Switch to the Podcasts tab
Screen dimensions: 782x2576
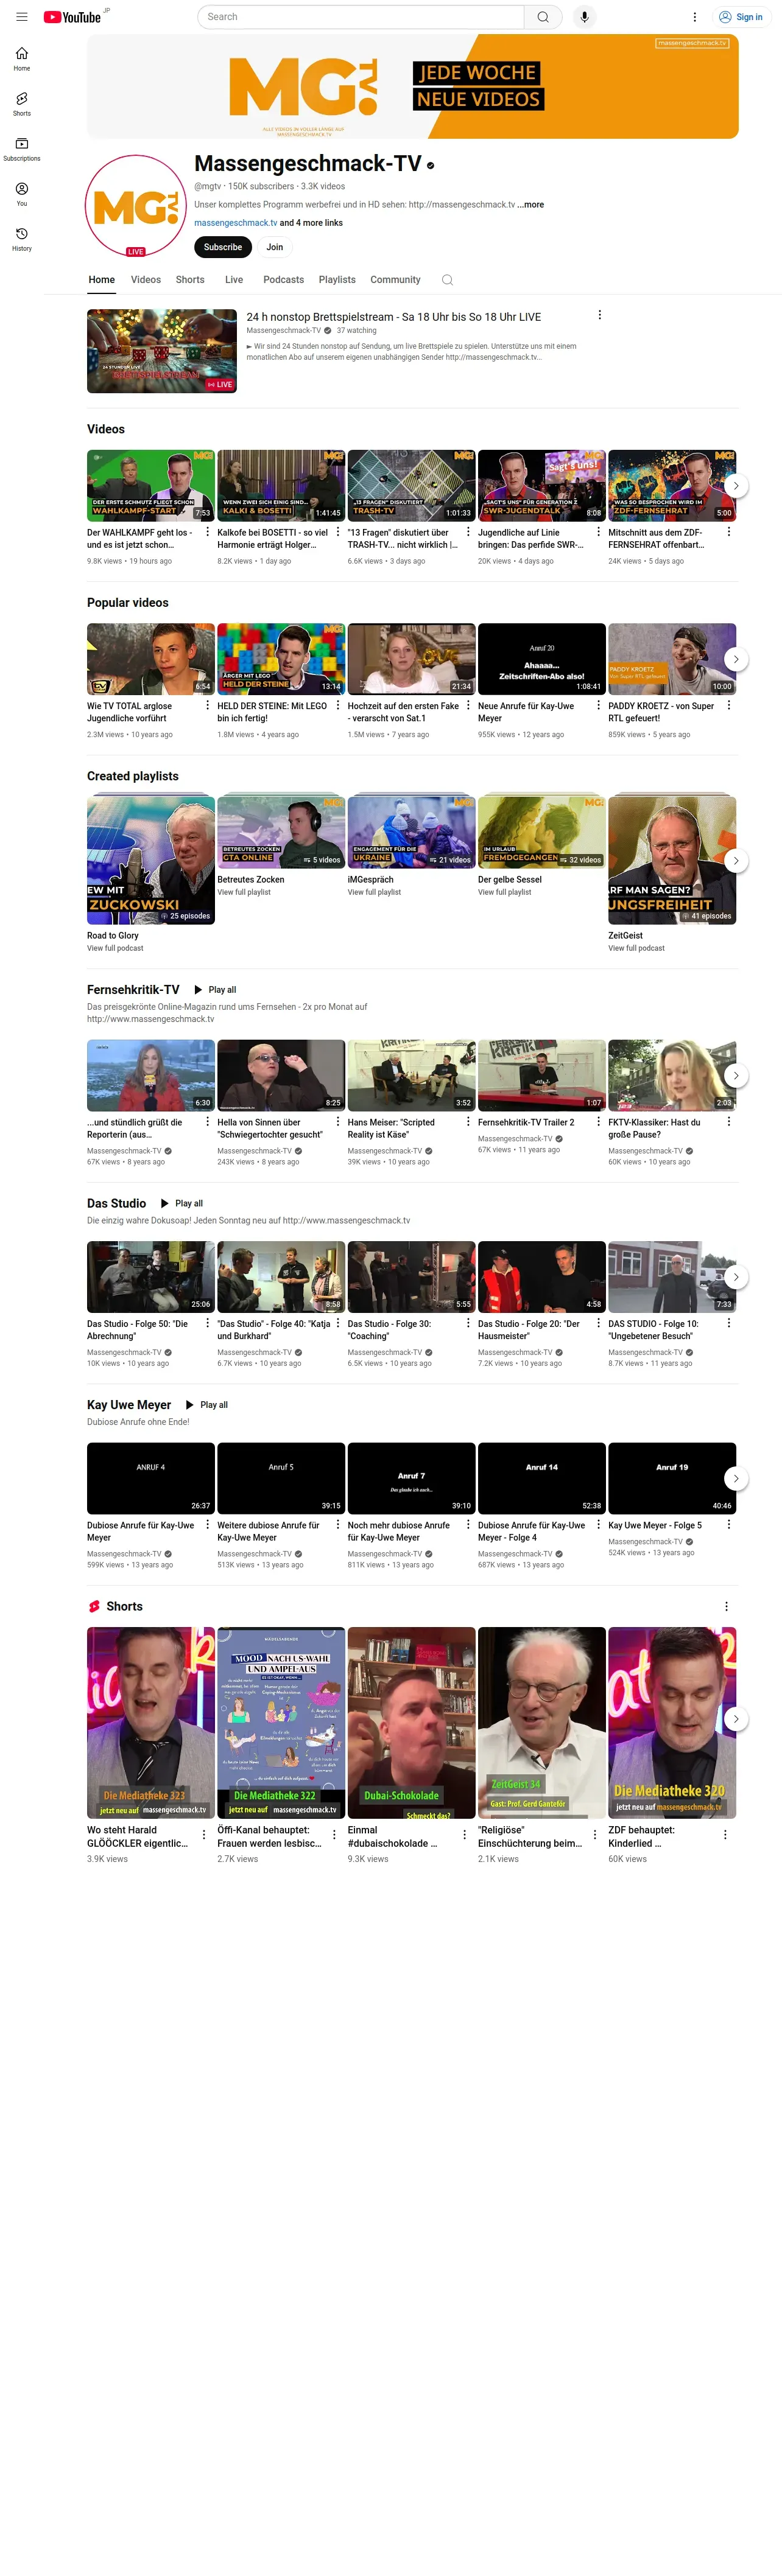click(x=283, y=280)
